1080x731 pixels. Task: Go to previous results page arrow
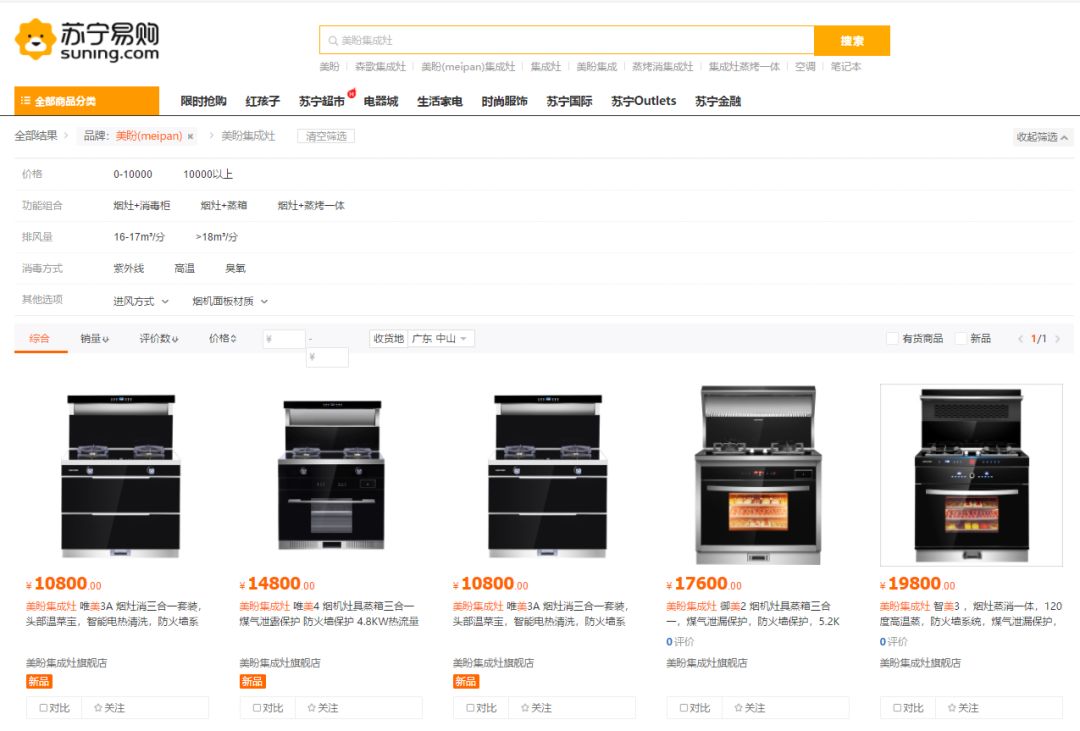1020,338
